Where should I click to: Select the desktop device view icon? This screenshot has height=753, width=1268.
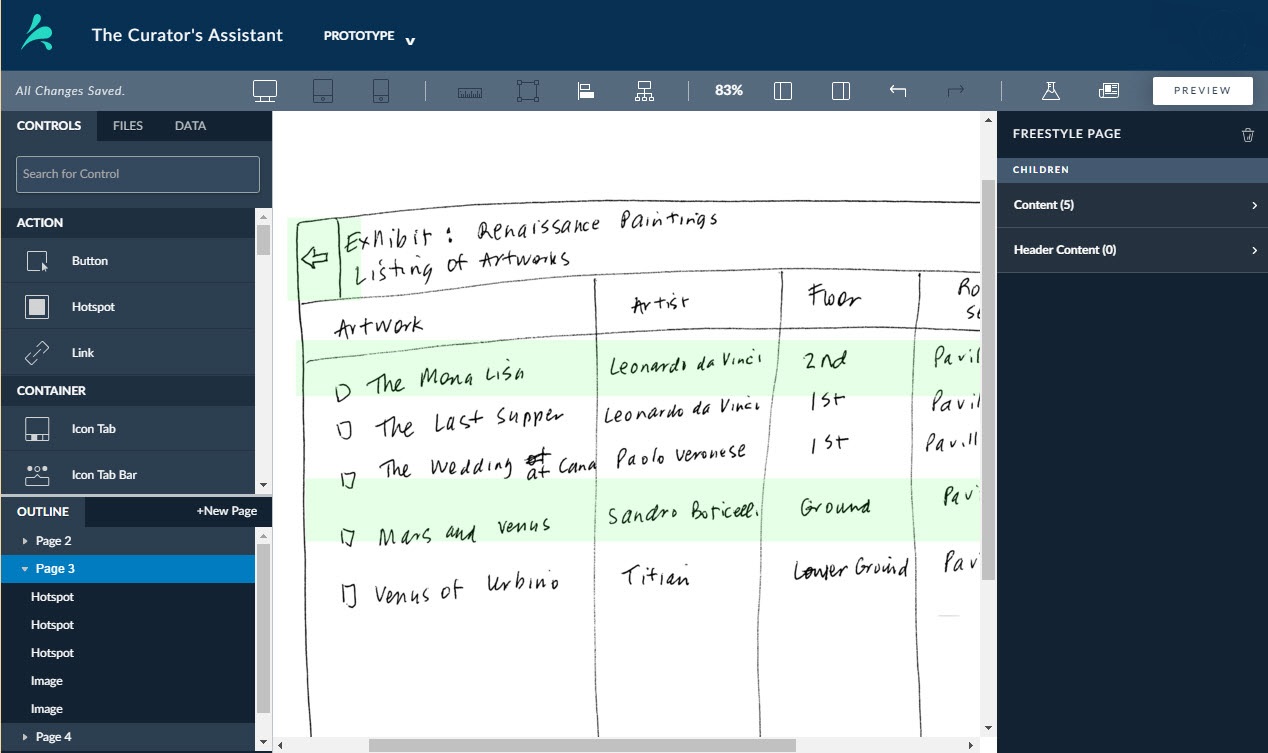click(265, 91)
